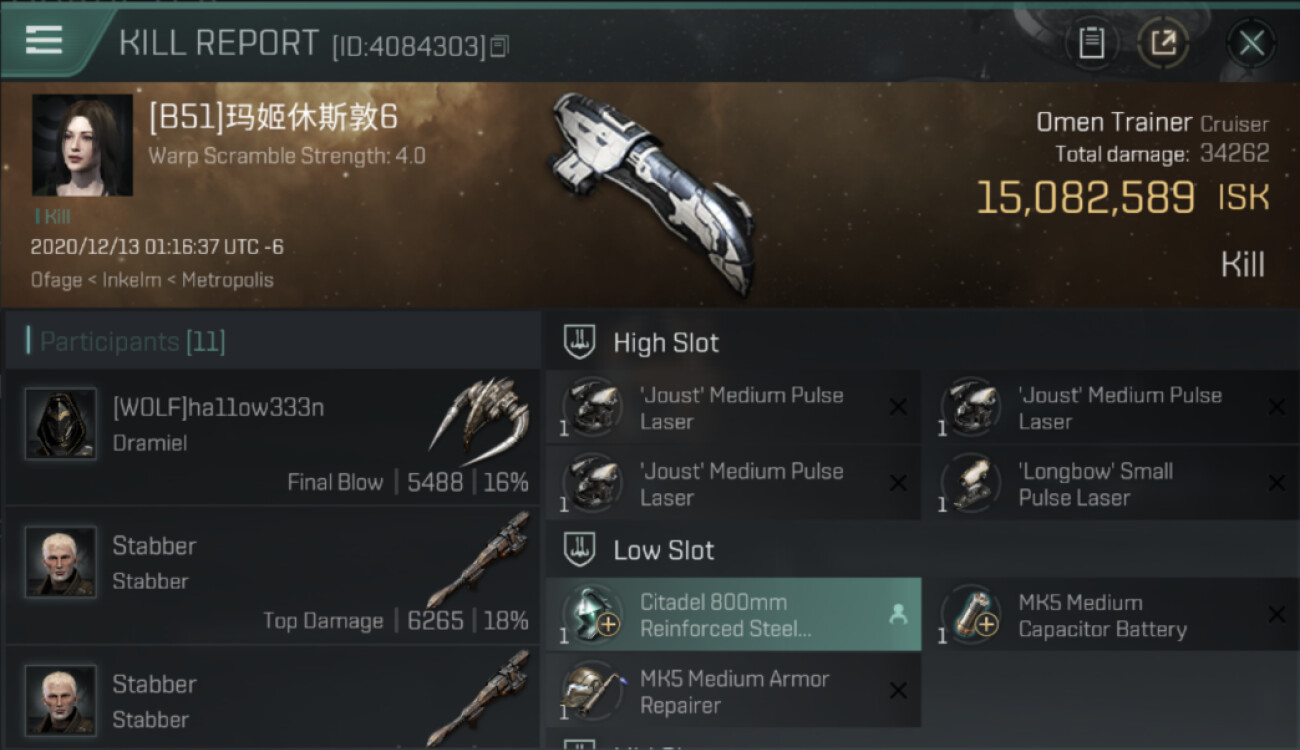Tap the X beside MK5 Medium Capacitor Battery

1276,614
